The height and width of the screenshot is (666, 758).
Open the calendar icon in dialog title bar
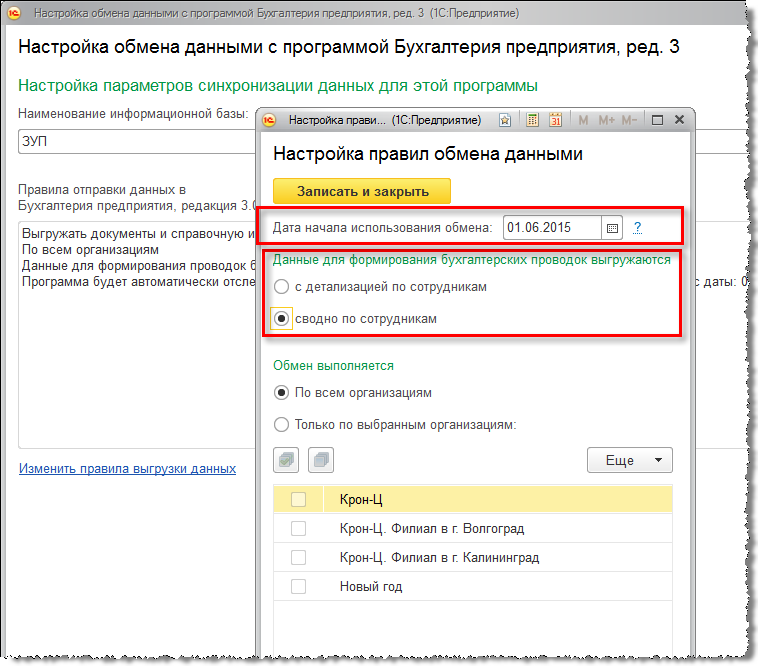coord(555,120)
